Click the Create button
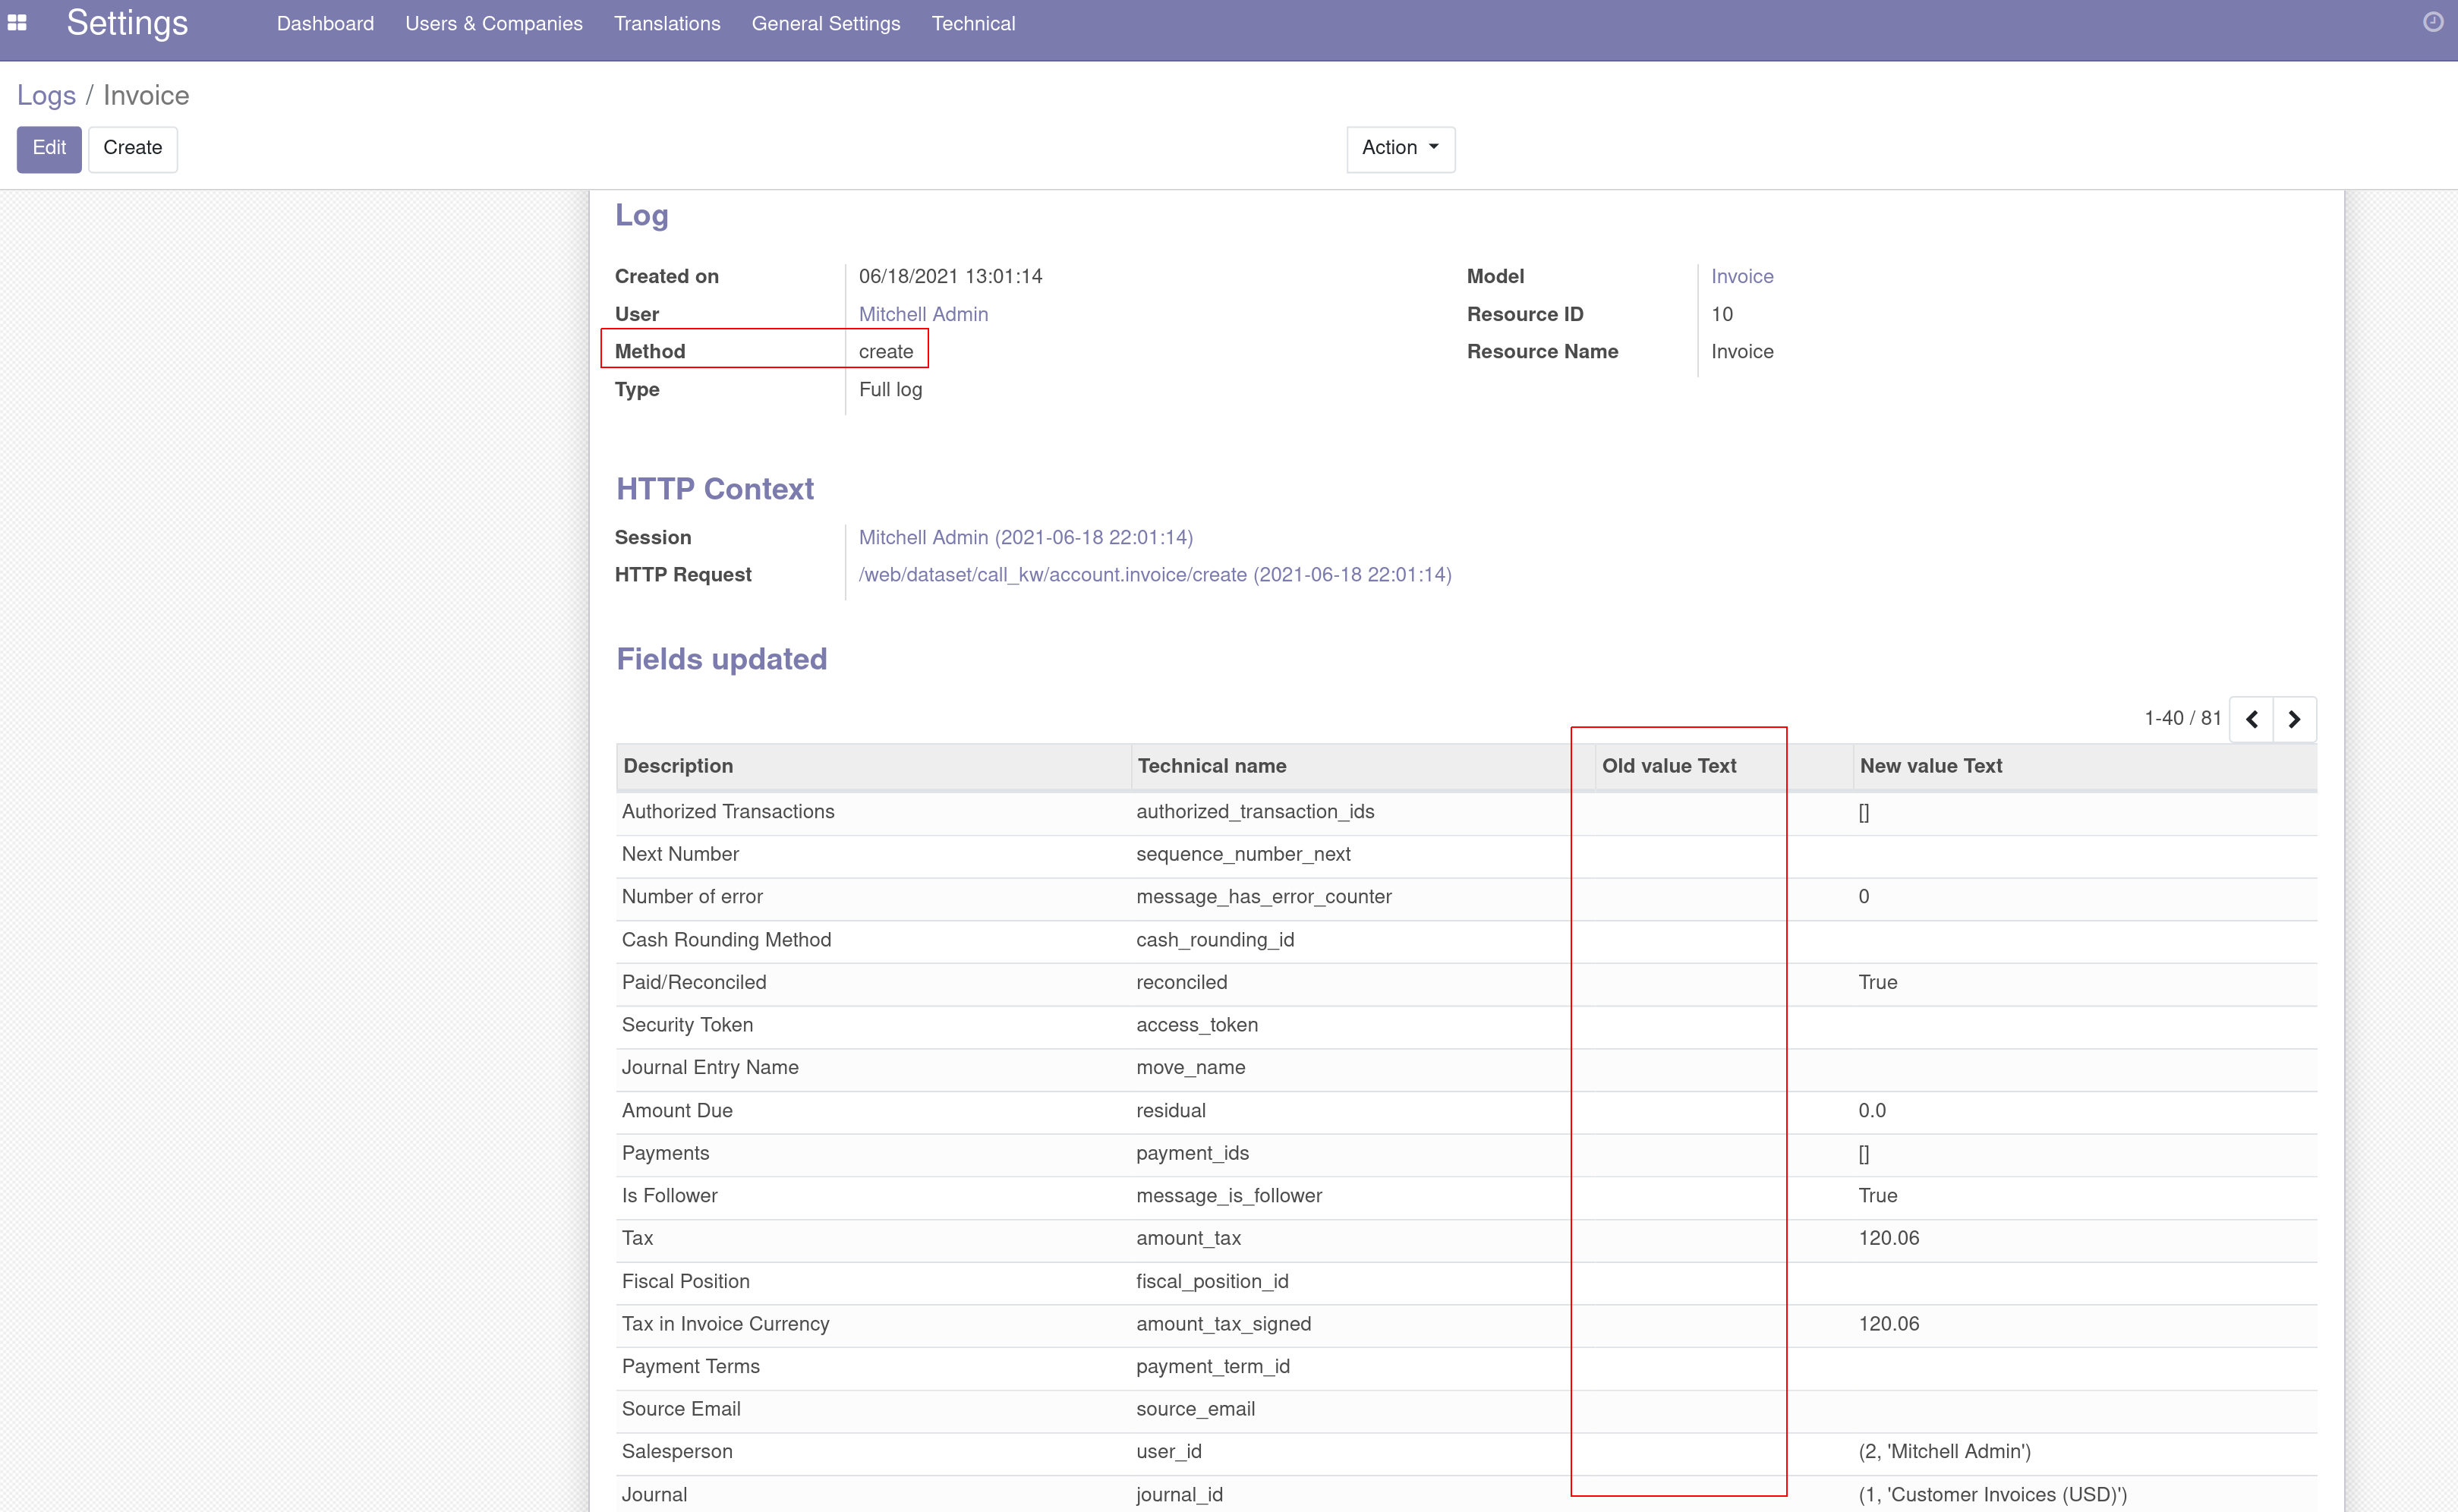The width and height of the screenshot is (2458, 1512). (132, 148)
